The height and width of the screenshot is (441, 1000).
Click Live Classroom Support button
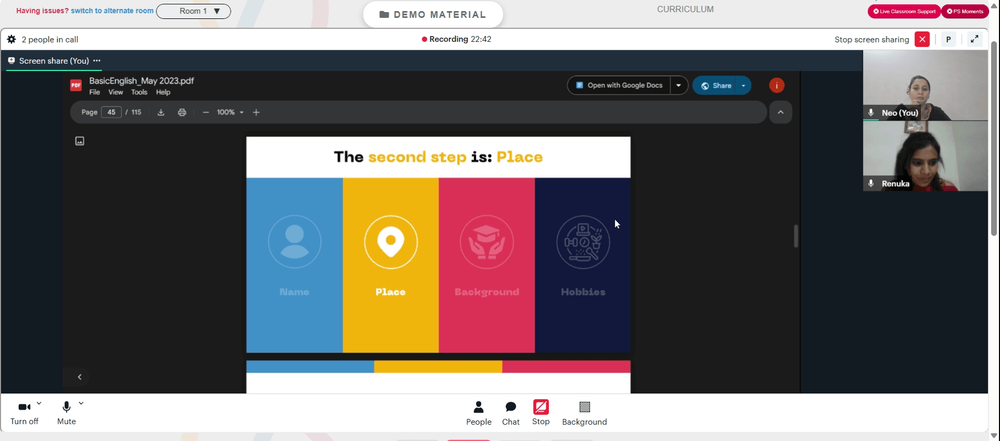(x=904, y=11)
